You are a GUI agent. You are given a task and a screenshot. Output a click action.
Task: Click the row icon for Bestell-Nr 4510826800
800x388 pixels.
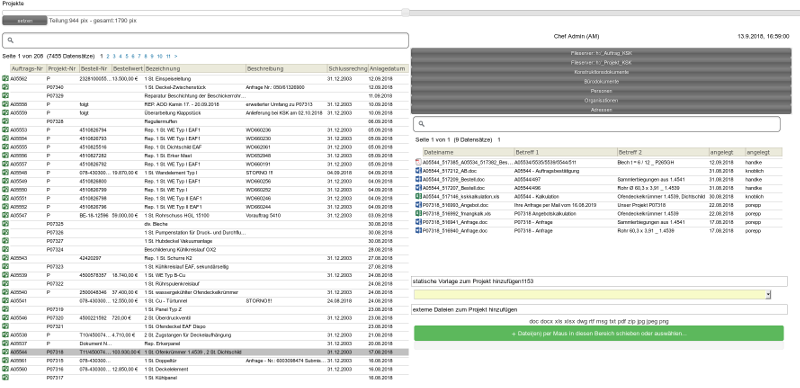tap(6, 181)
